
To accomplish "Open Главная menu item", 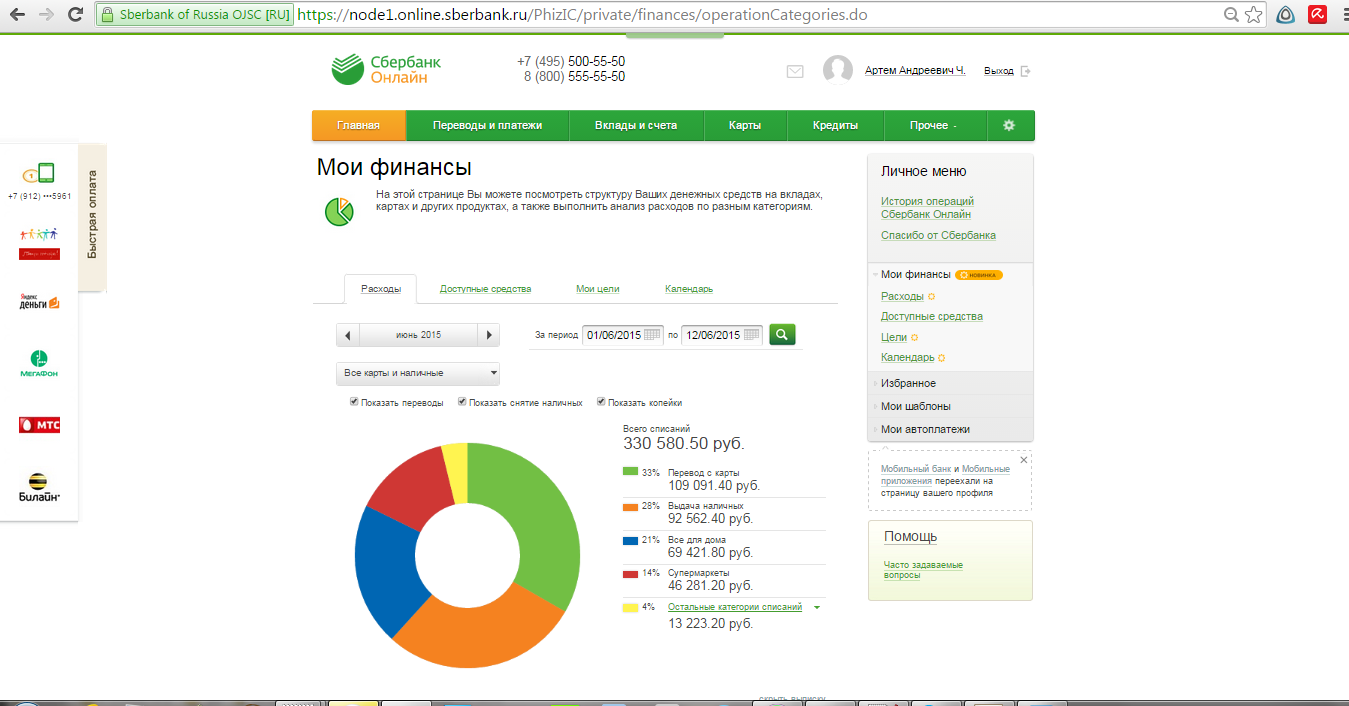I will pos(358,126).
